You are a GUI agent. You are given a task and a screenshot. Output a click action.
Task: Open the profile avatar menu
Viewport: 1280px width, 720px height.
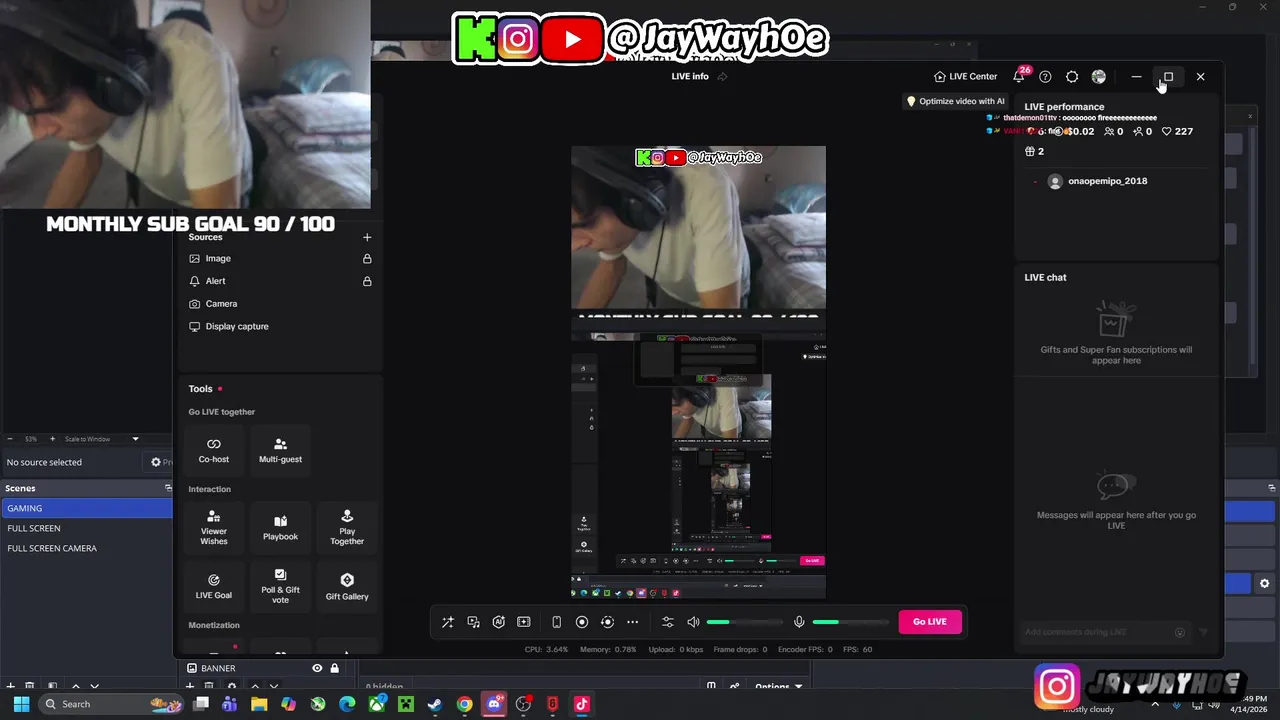pos(1099,77)
